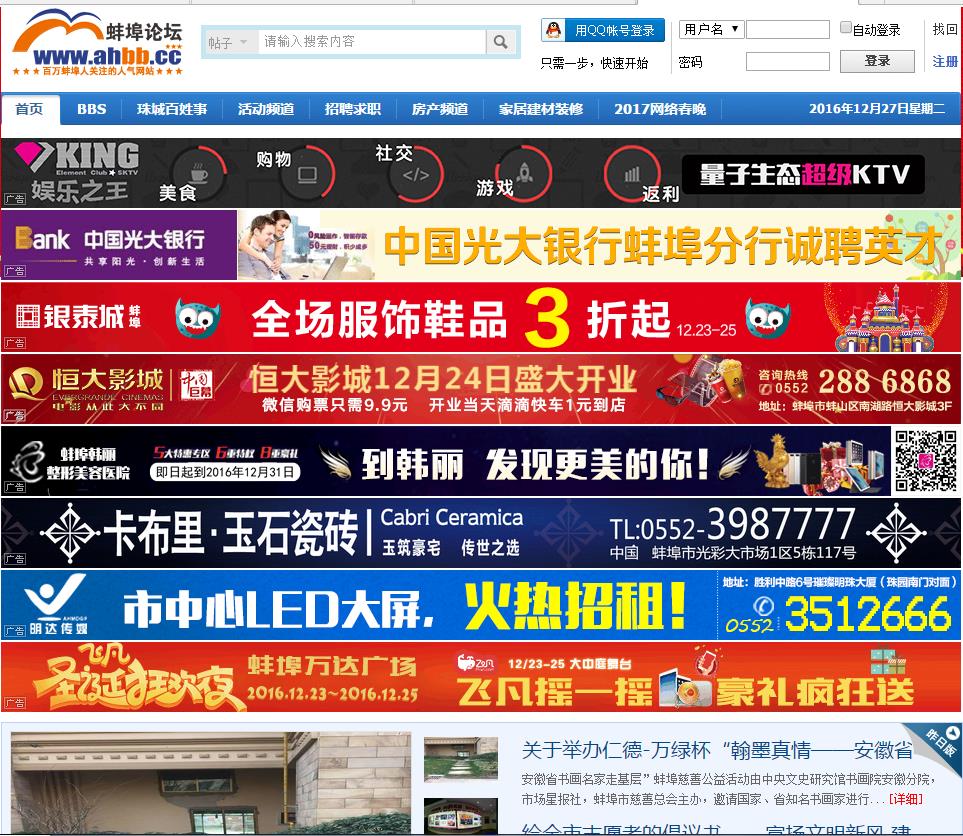This screenshot has width=963, height=836.
Task: Click the QQ penguin login icon
Action: (553, 29)
